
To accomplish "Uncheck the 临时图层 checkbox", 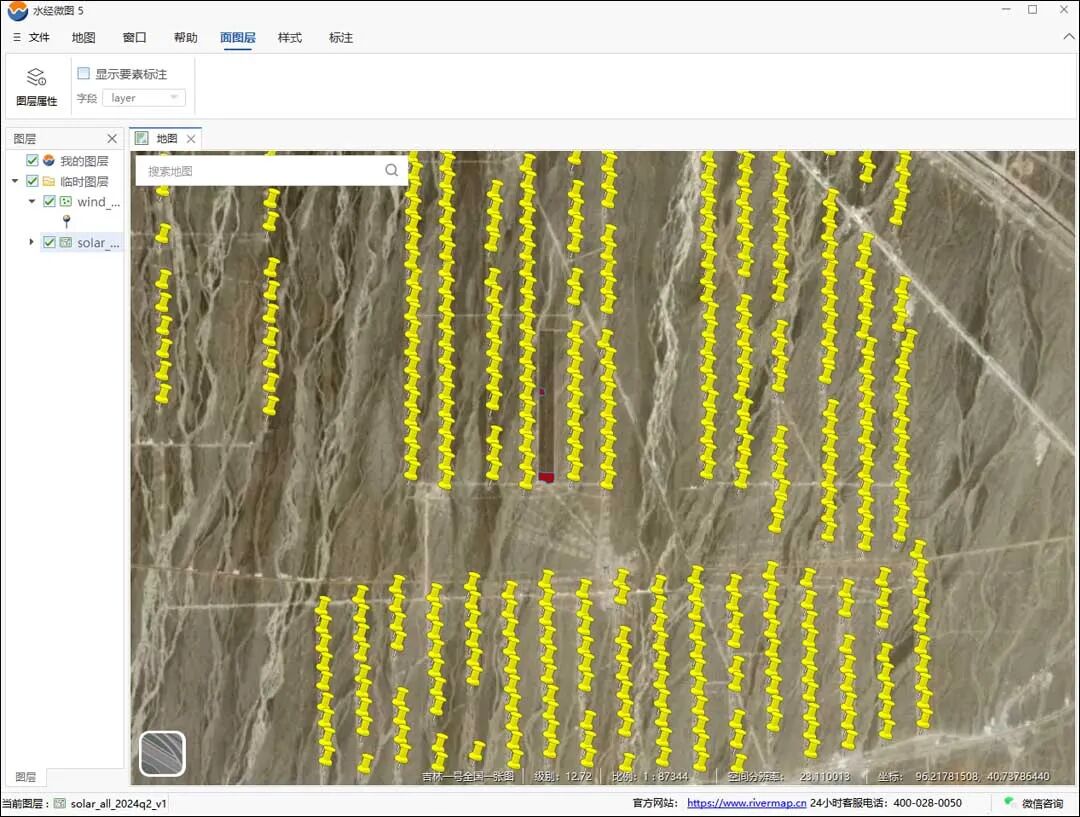I will click(x=32, y=181).
